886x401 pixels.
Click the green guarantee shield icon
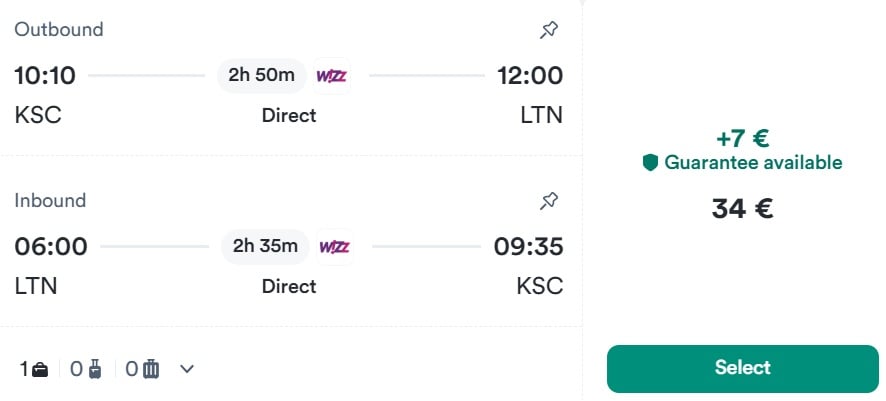click(650, 163)
